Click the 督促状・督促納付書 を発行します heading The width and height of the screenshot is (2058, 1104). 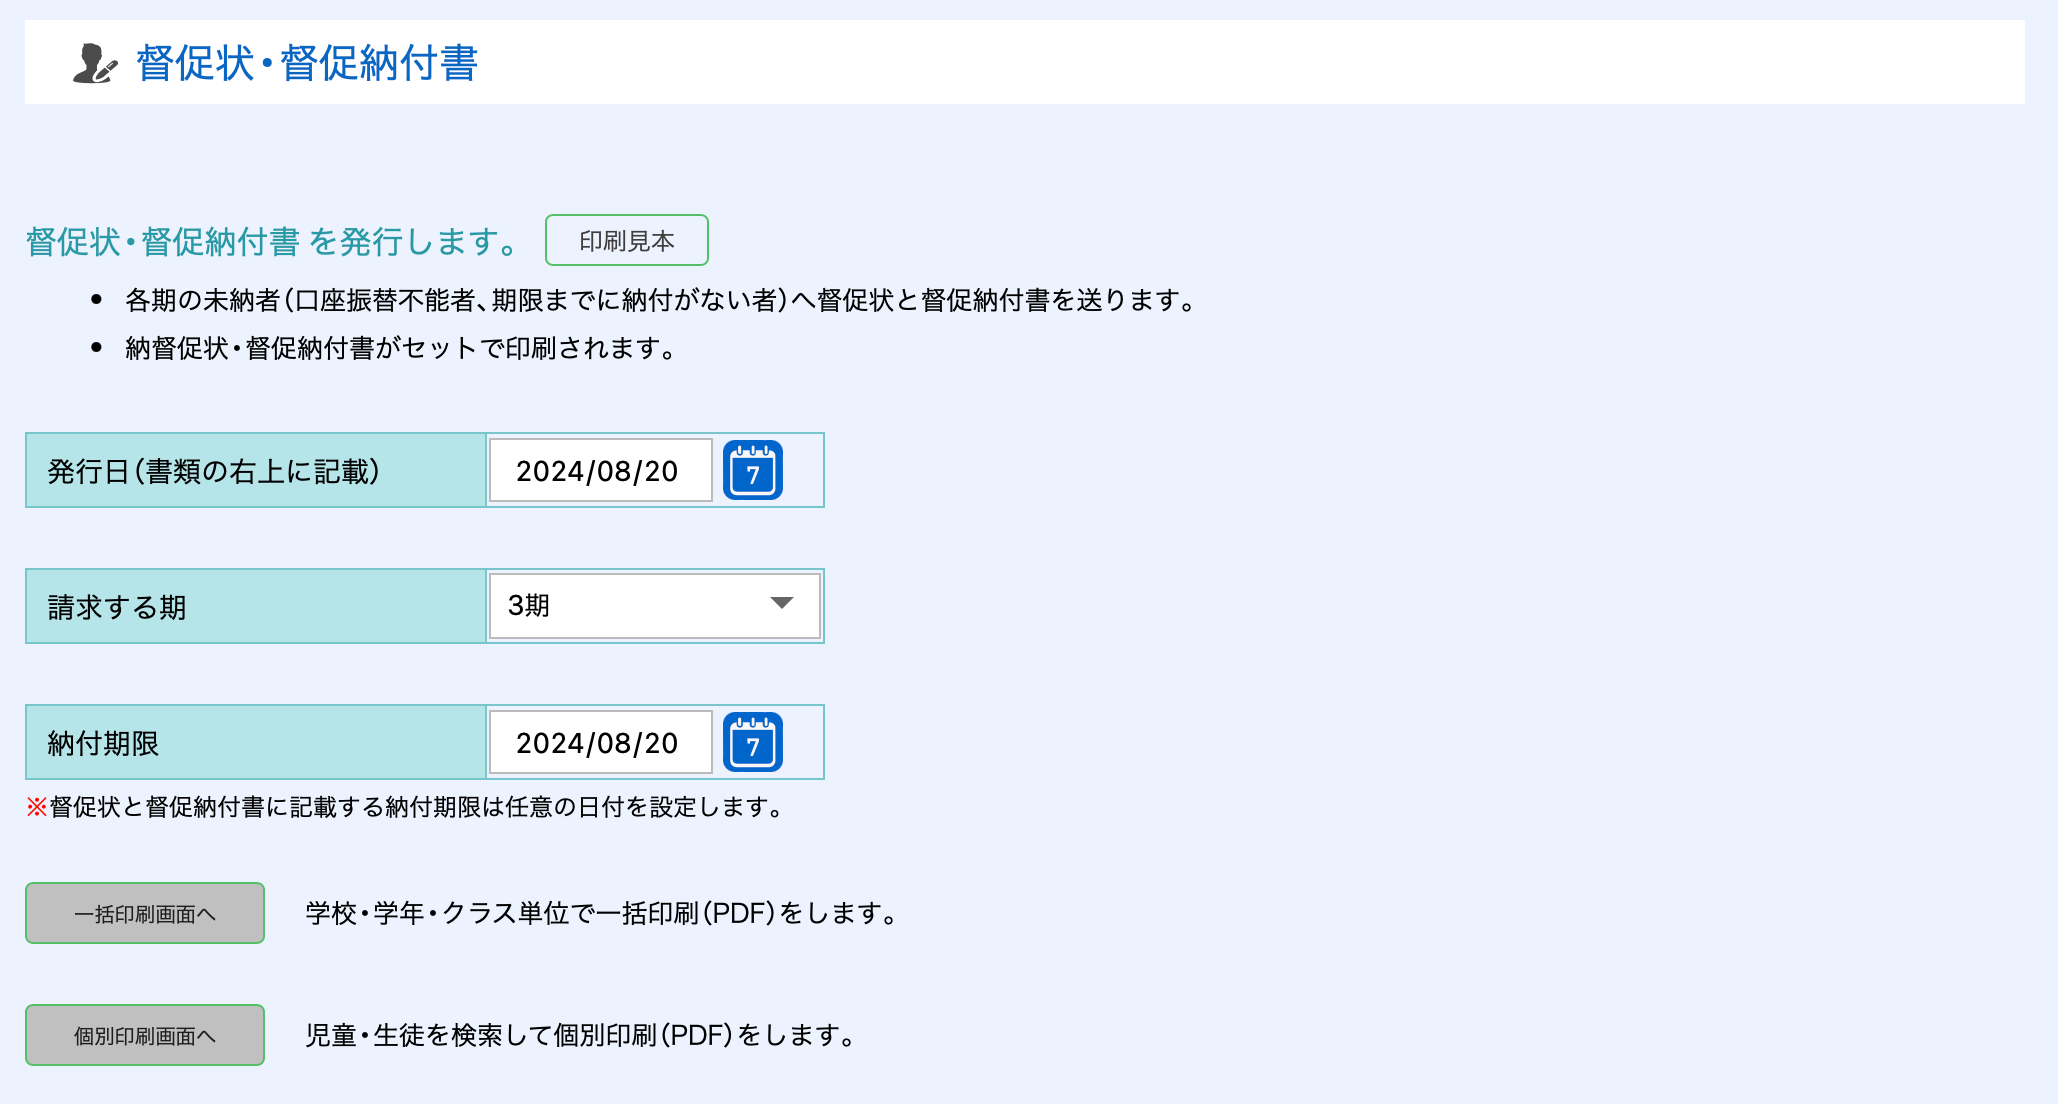tap(272, 242)
